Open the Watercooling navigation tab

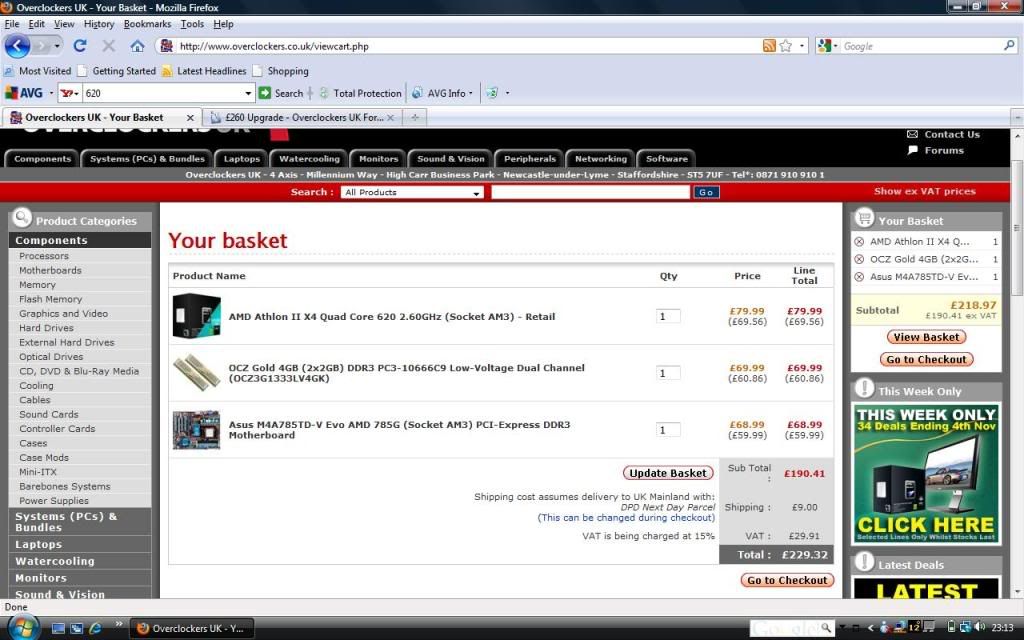(309, 158)
